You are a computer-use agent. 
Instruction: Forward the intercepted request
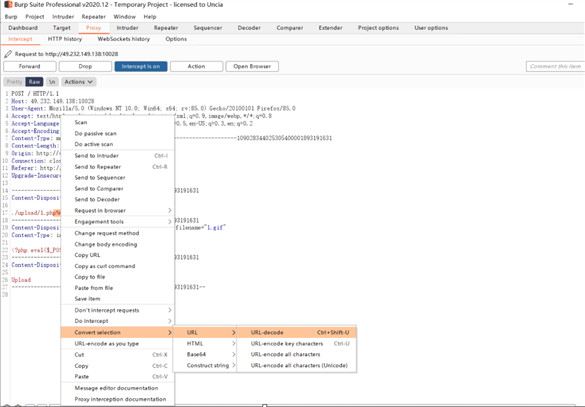pyautogui.click(x=30, y=66)
